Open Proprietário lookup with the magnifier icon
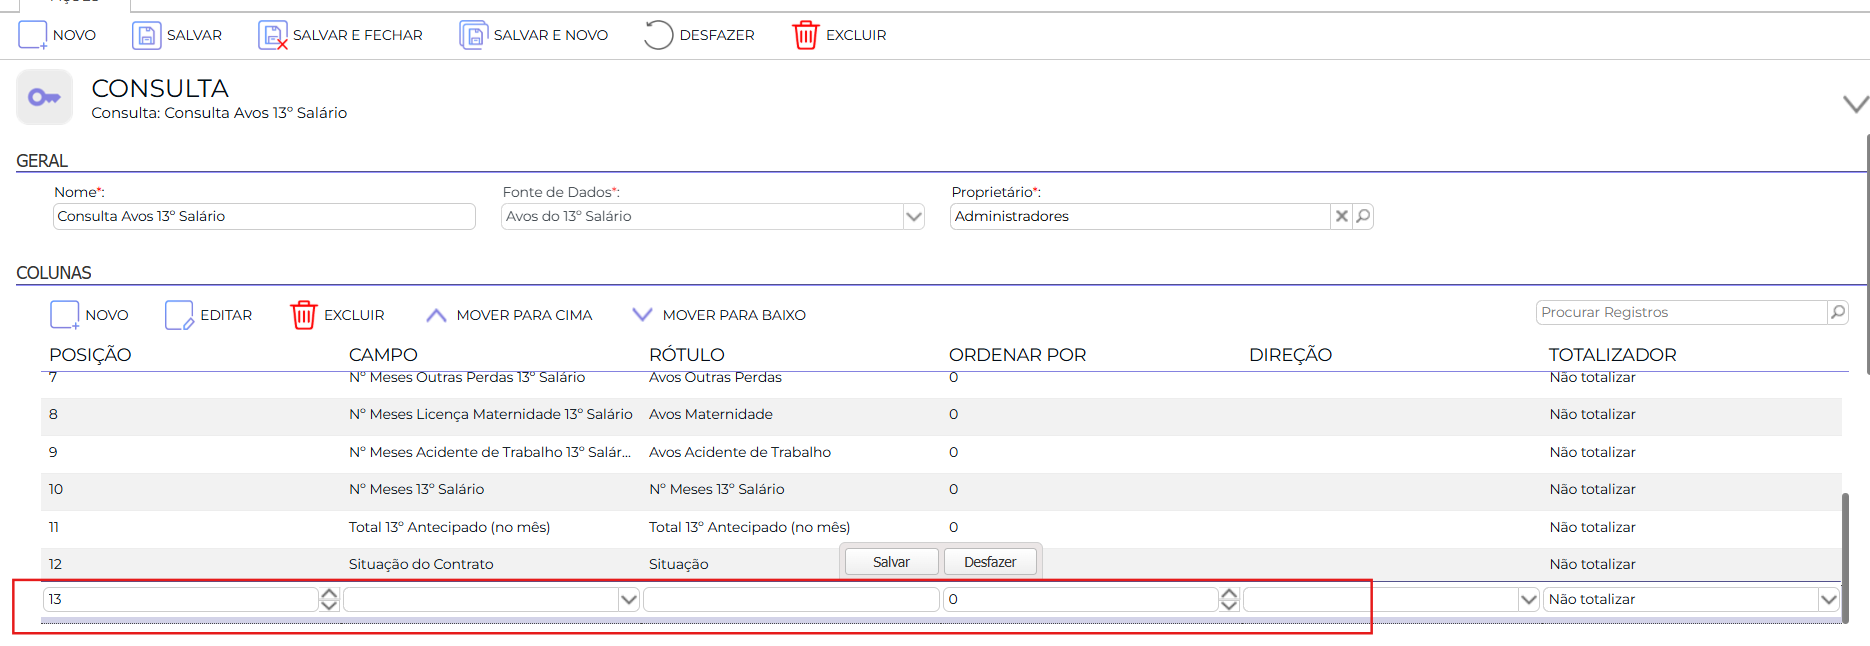The image size is (1870, 646). click(1363, 216)
